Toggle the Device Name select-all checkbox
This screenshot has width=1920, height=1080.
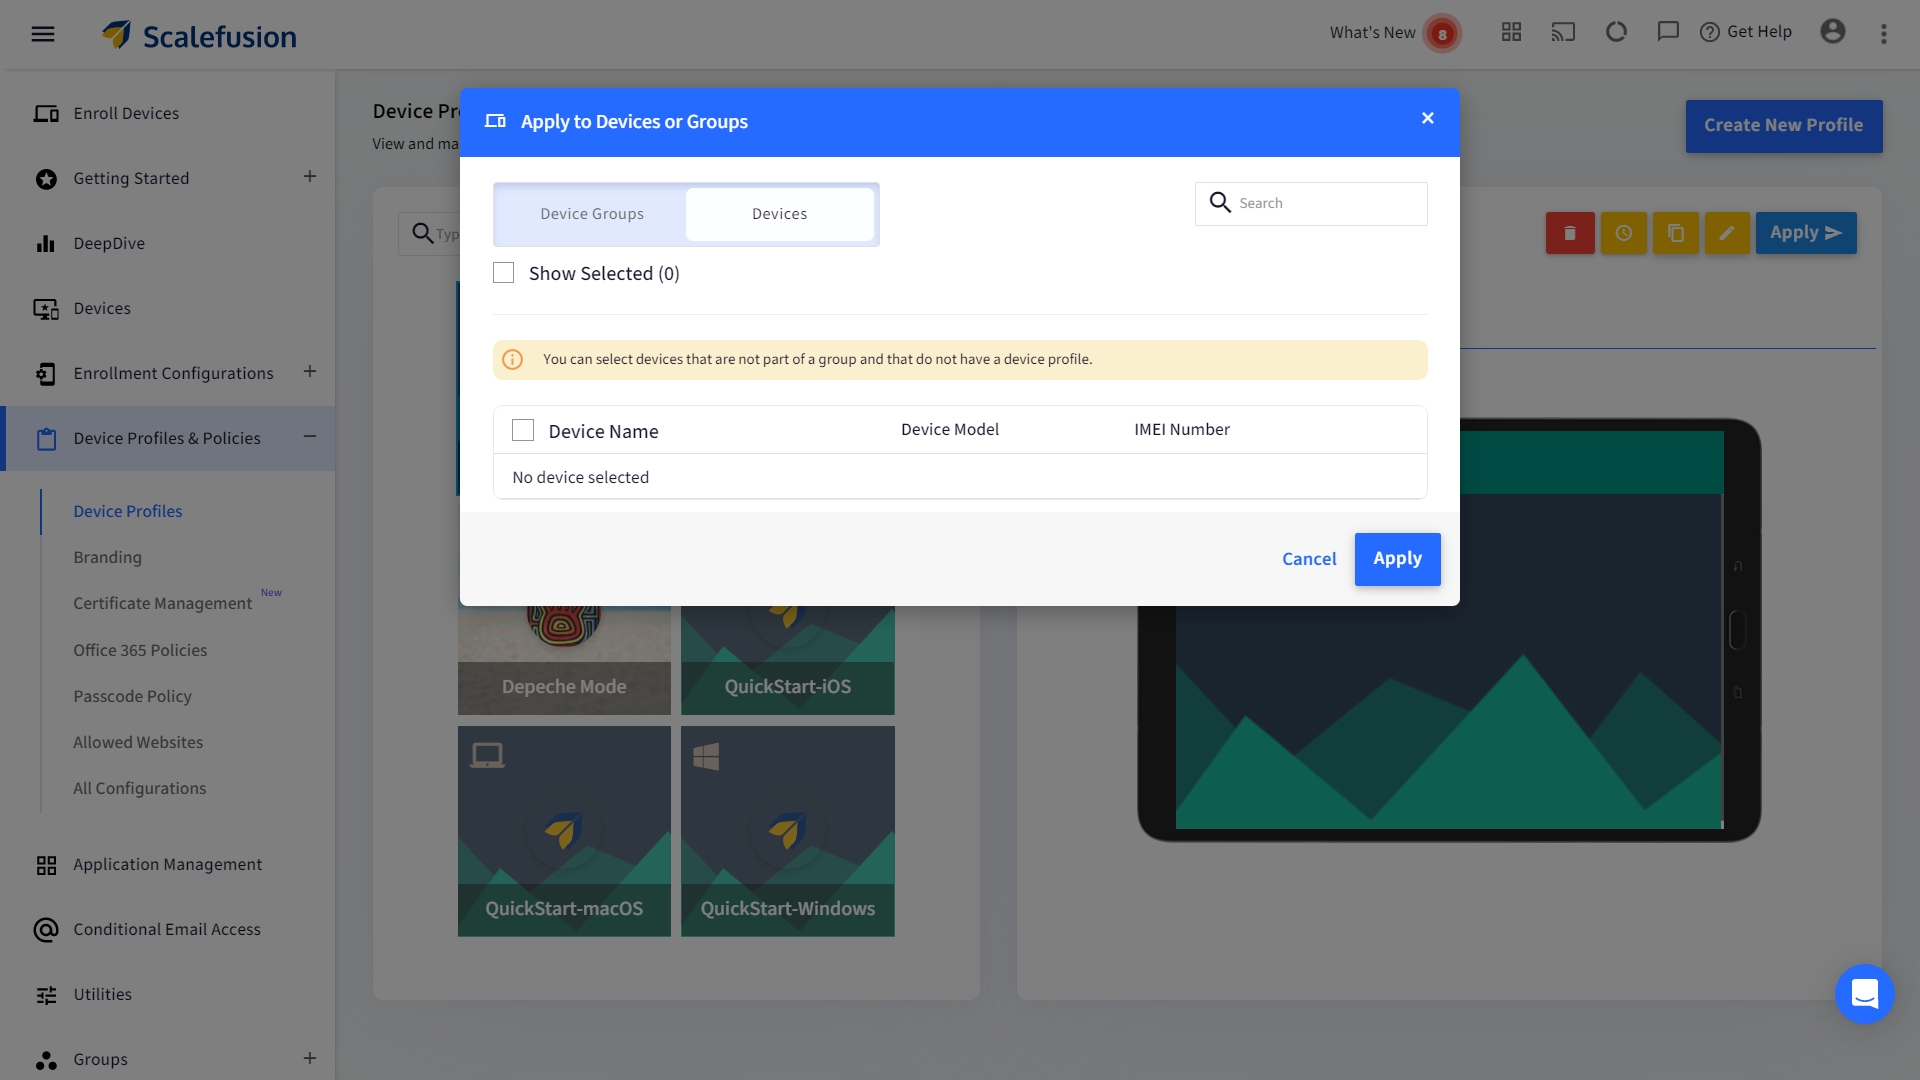click(x=523, y=430)
